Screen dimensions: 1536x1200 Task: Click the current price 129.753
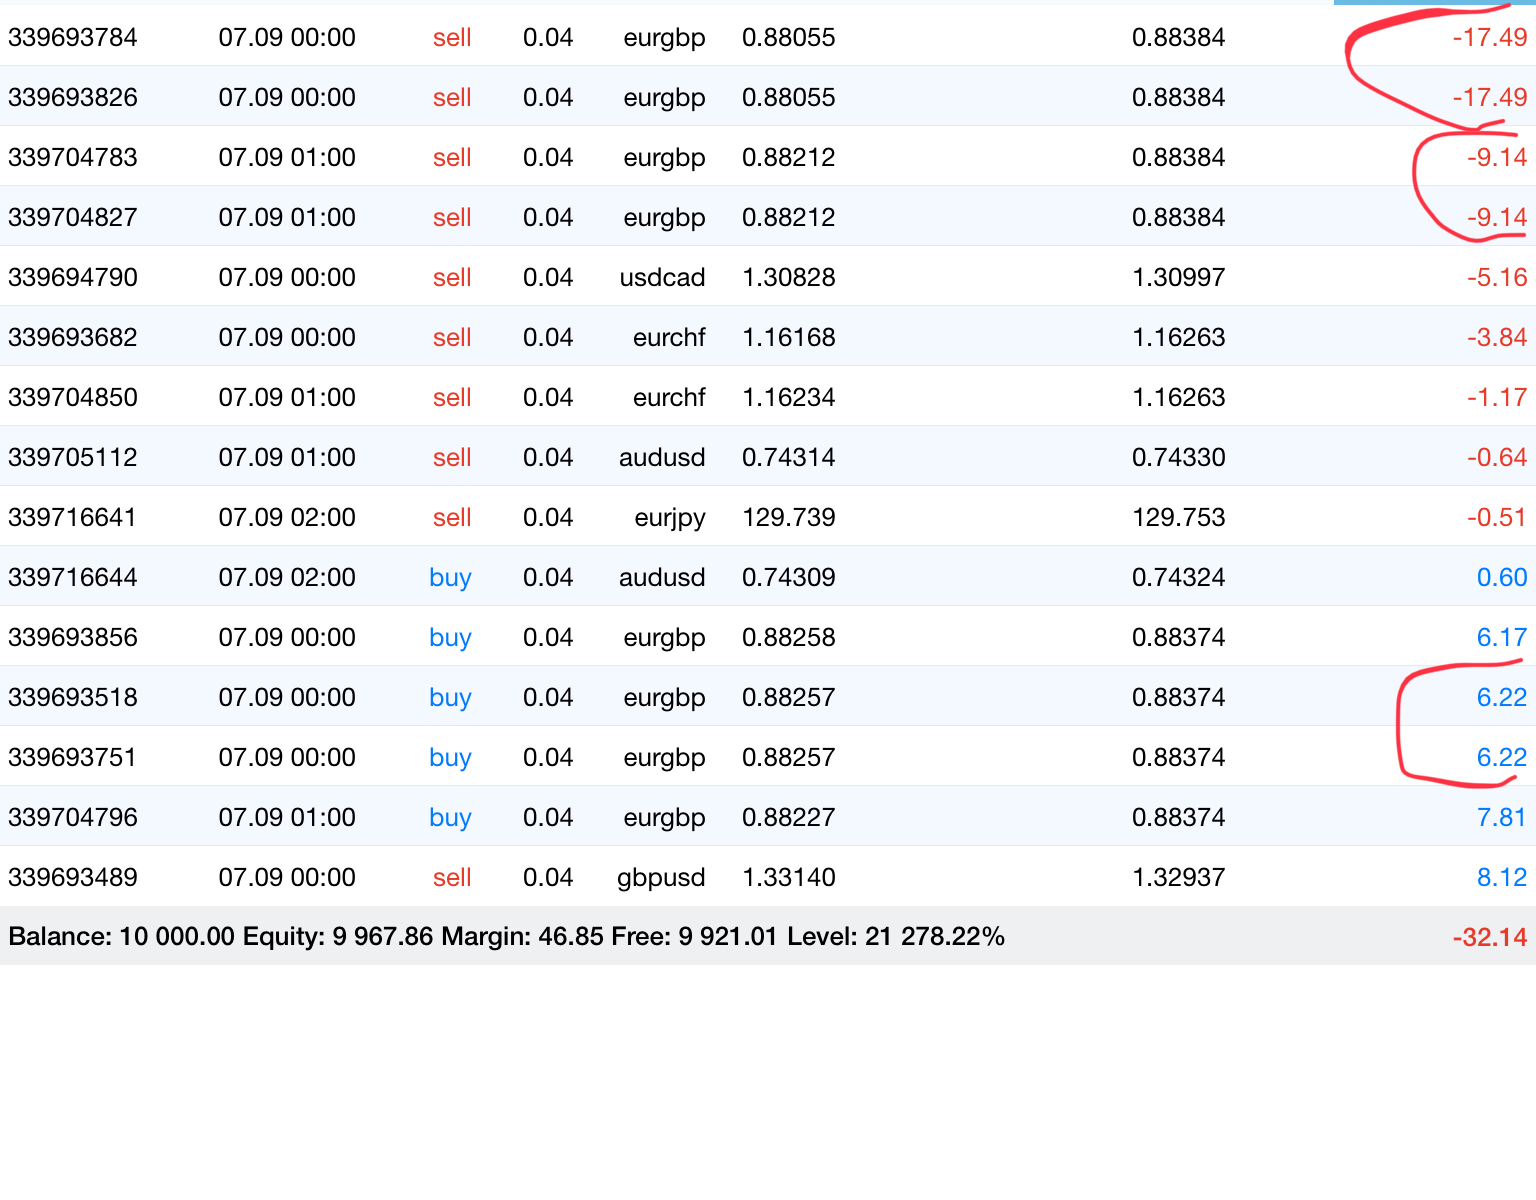point(1178,518)
